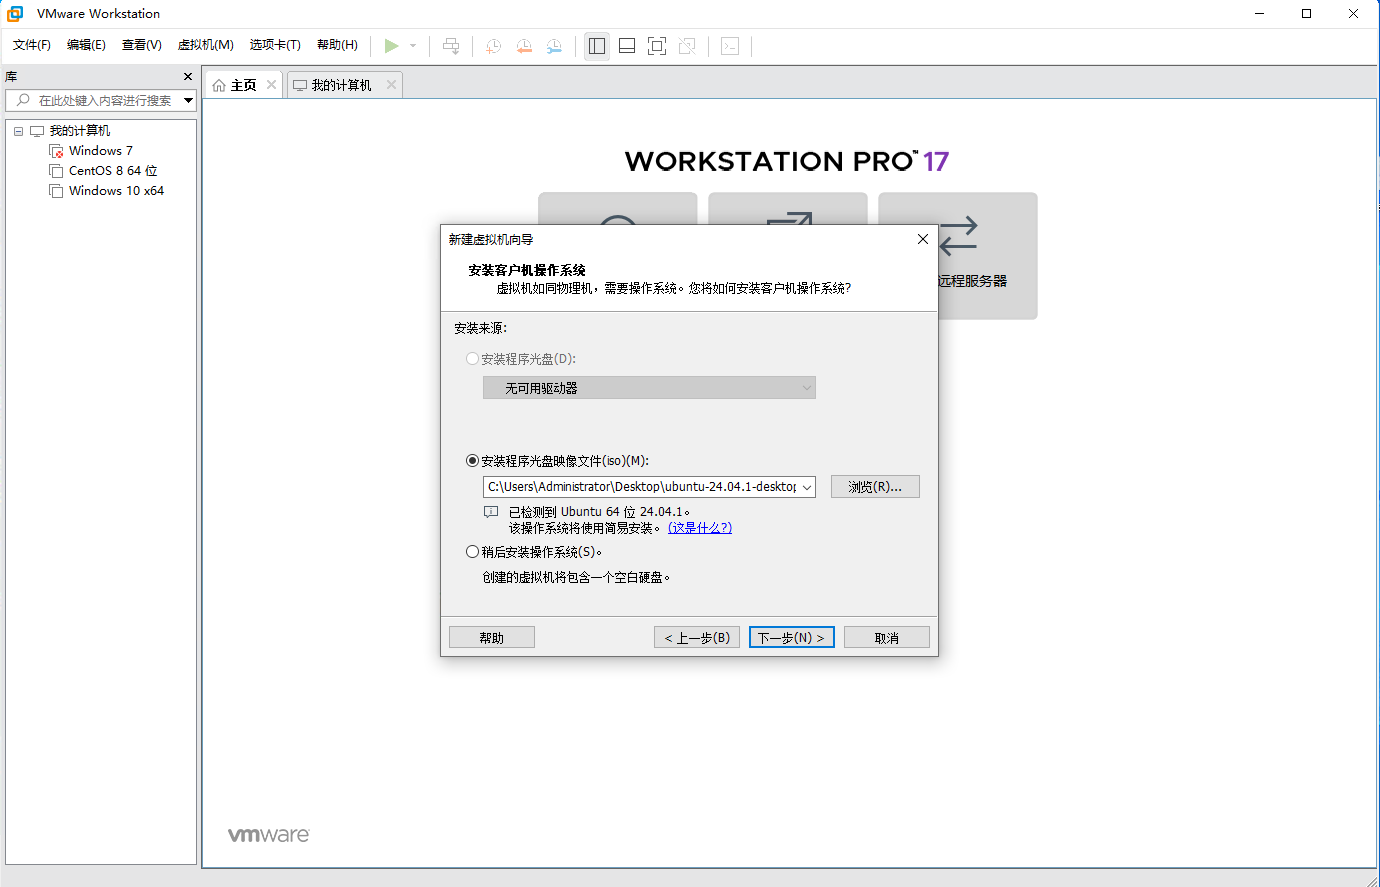Collapse the 我的计算机 tree node
This screenshot has height=887, width=1380.
(x=18, y=131)
